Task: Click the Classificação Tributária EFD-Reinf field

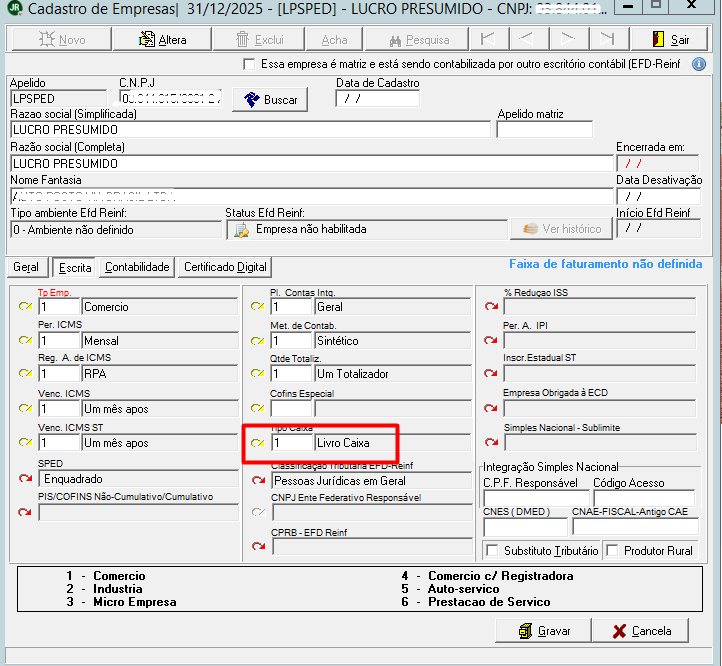Action: tap(372, 481)
